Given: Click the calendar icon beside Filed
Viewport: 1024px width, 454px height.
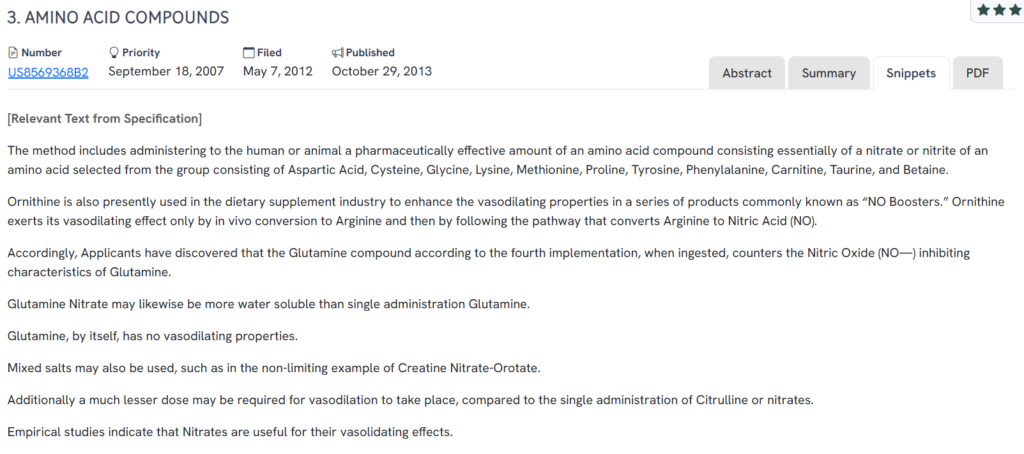Looking at the screenshot, I should [249, 53].
